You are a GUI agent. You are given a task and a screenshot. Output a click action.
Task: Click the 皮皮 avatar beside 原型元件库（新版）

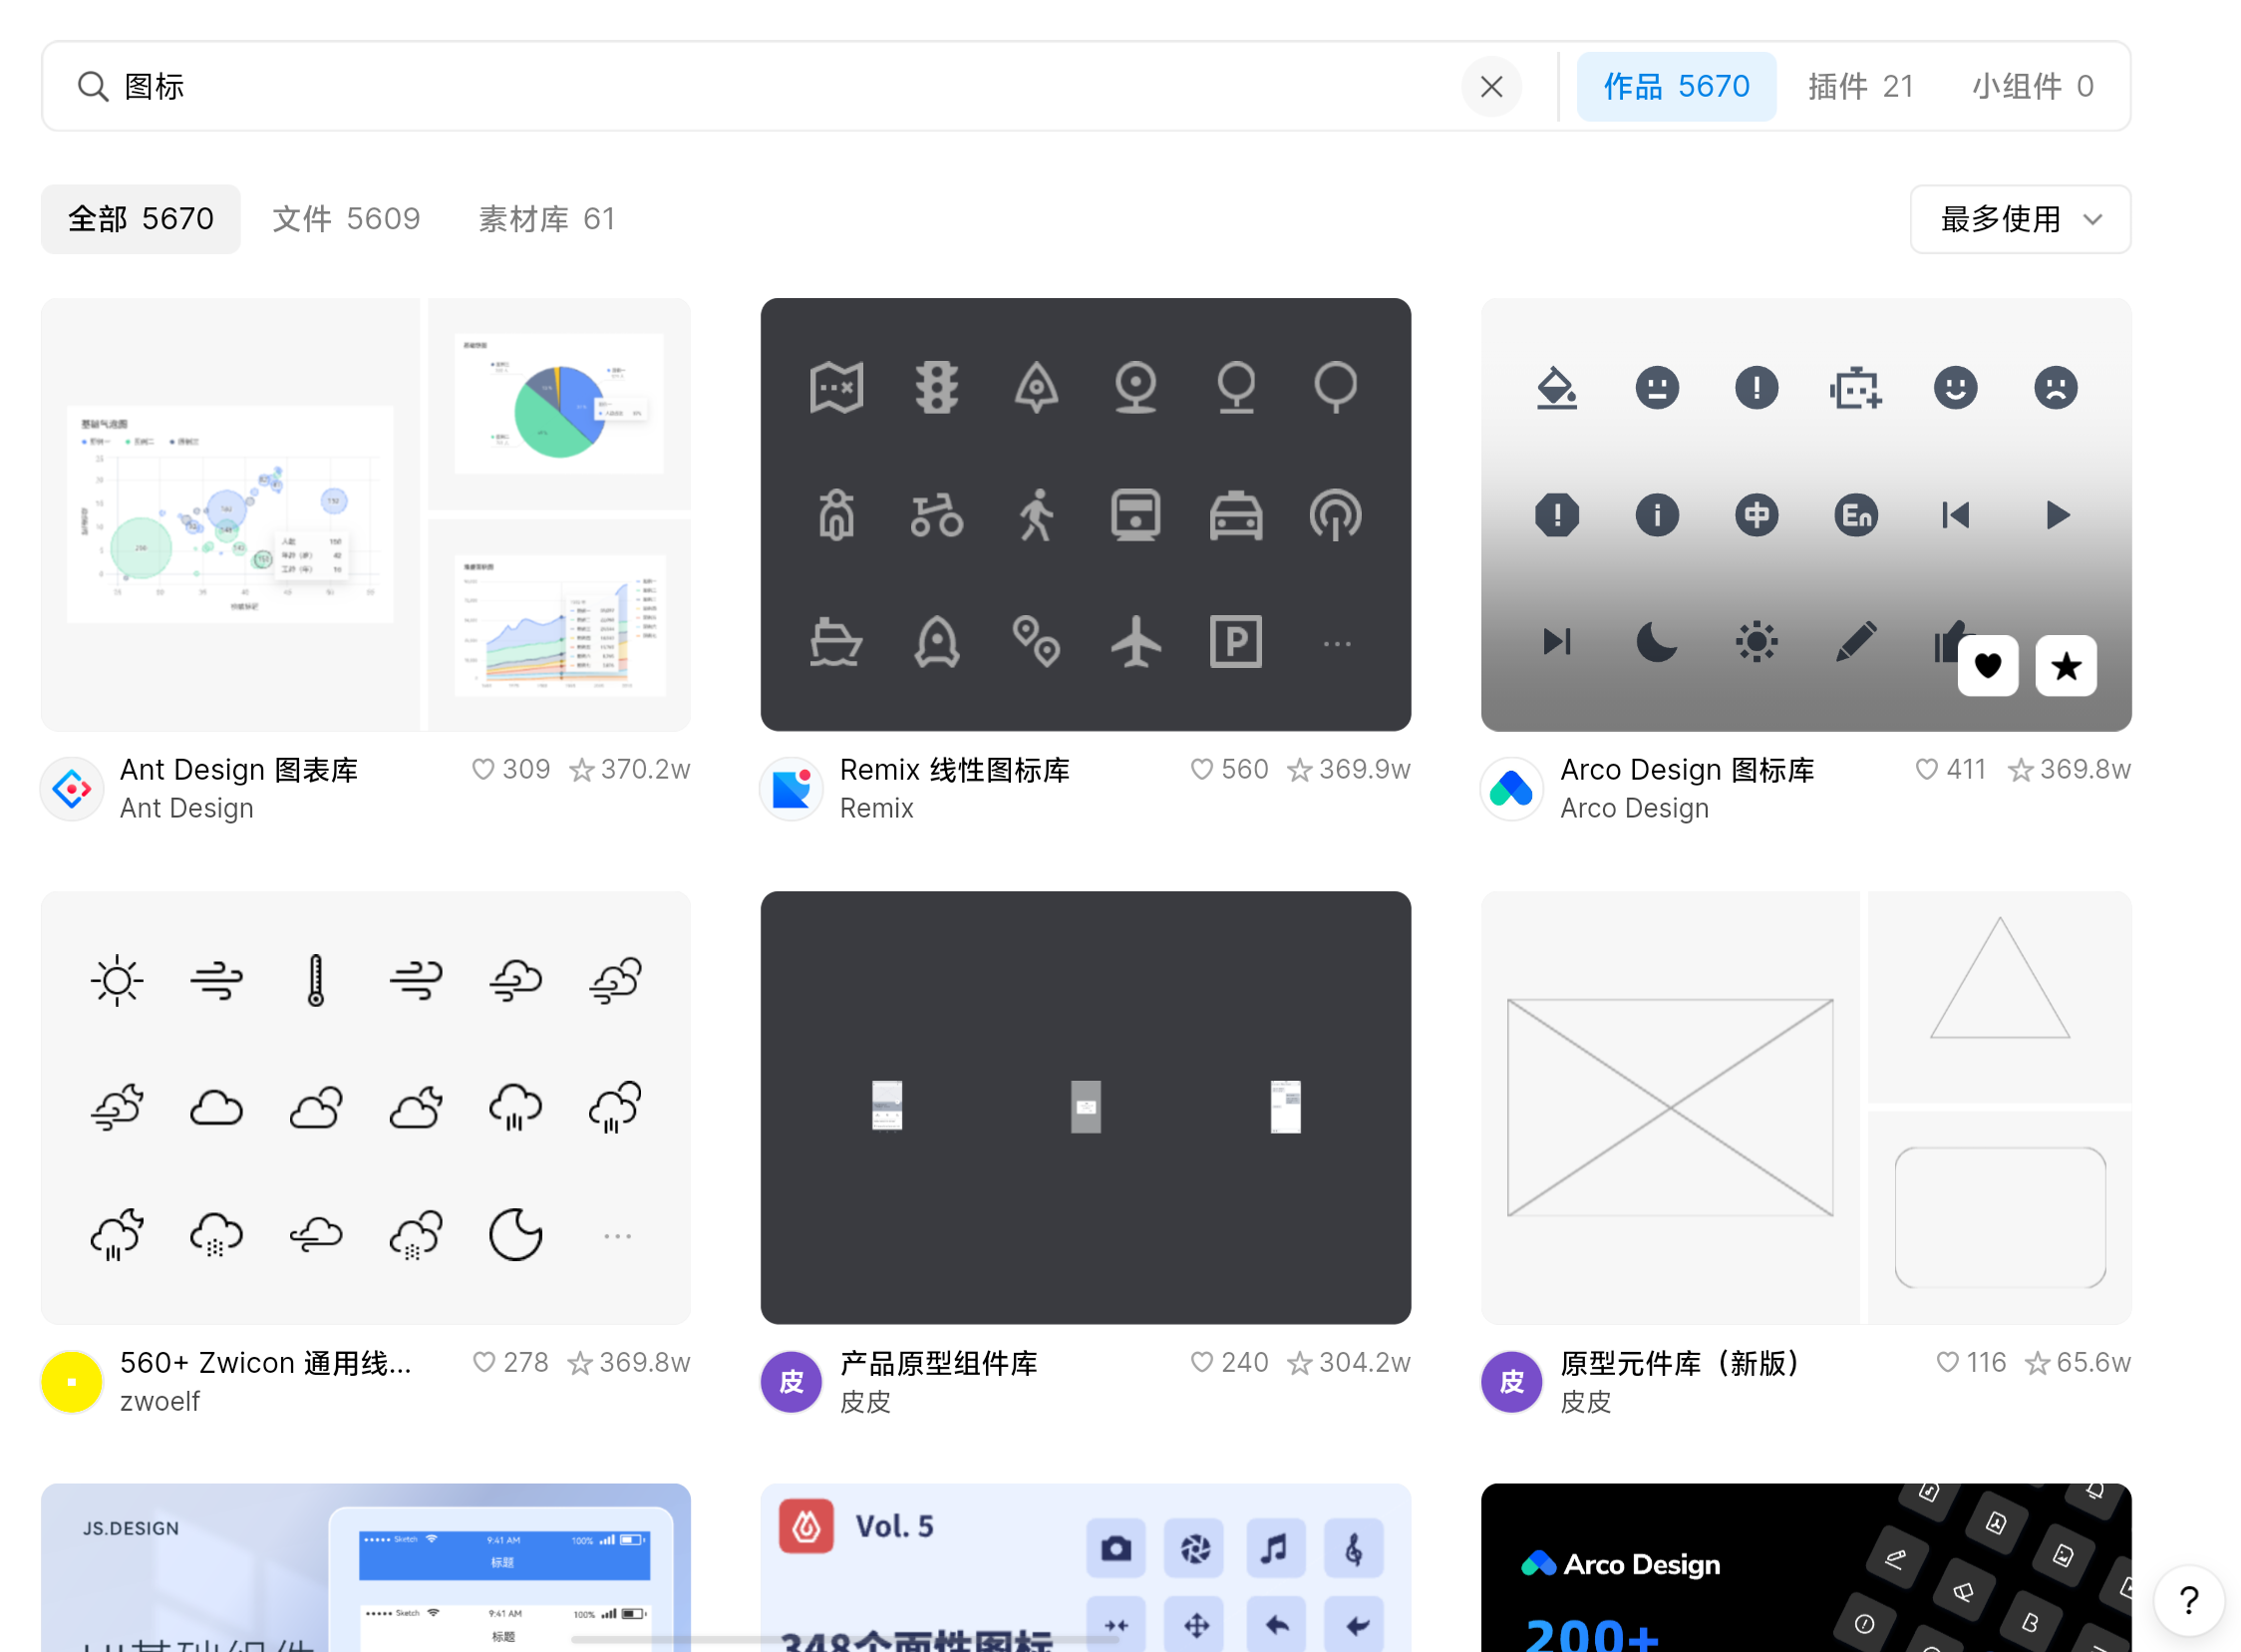point(1511,1382)
